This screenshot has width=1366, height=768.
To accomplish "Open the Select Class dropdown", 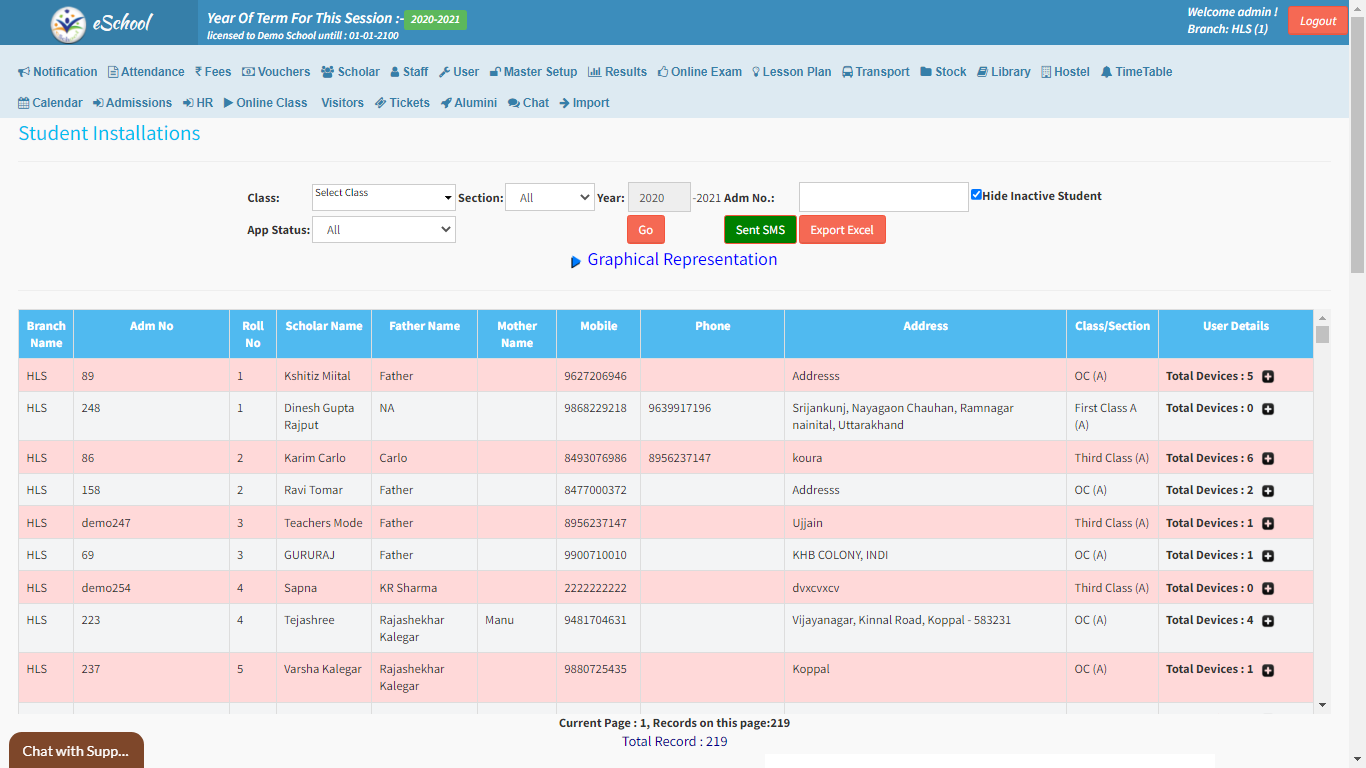I will click(384, 198).
